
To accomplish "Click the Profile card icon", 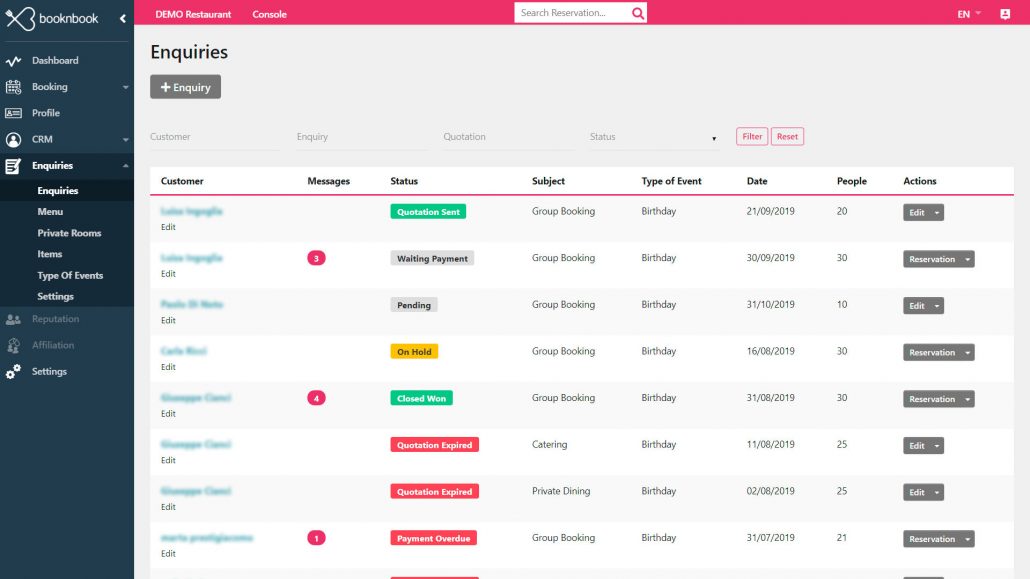I will click(x=14, y=113).
